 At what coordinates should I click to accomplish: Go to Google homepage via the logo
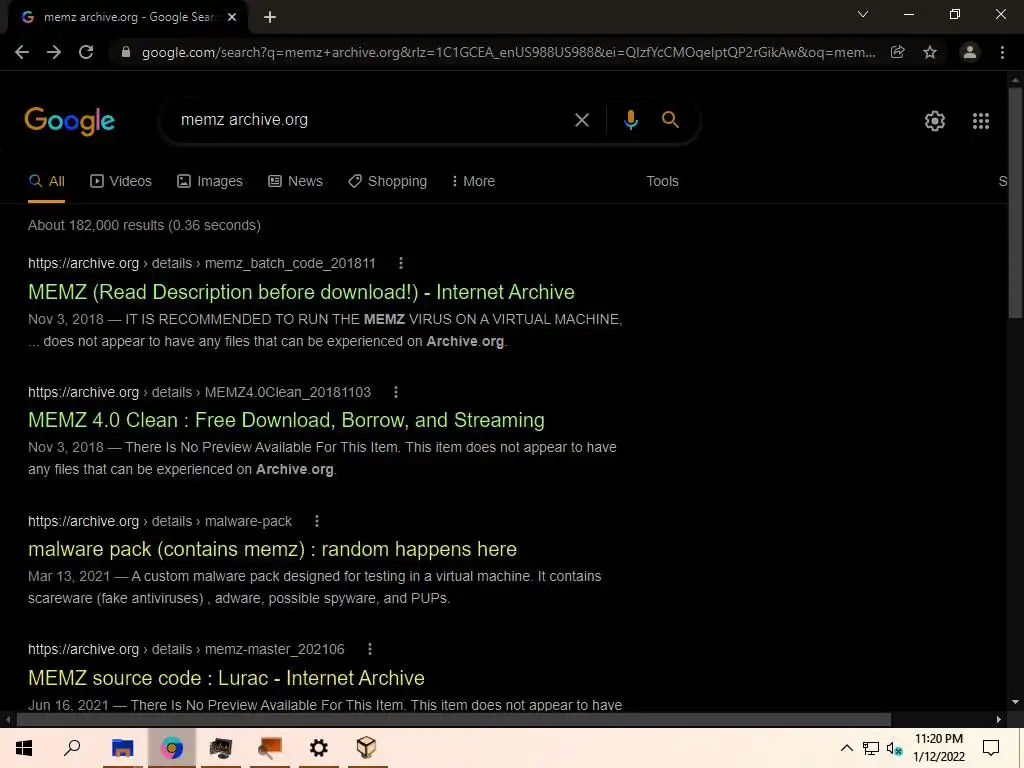pos(69,121)
